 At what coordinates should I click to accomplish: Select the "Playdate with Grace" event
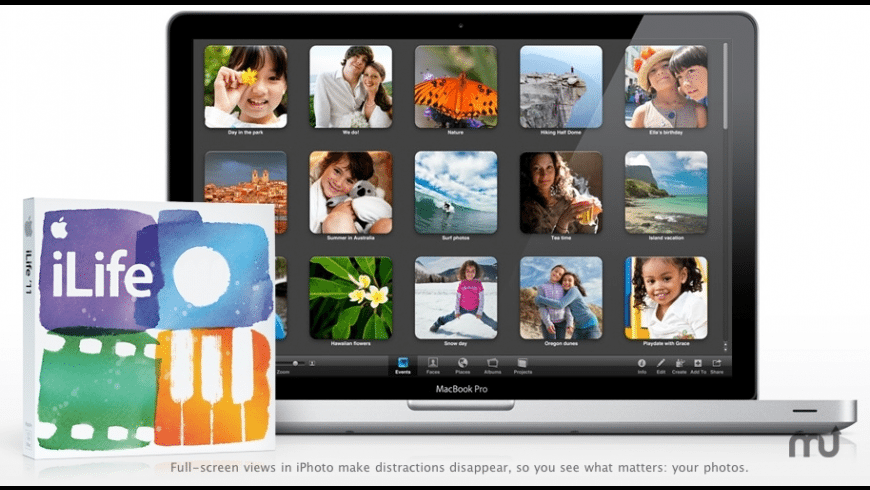pos(666,297)
